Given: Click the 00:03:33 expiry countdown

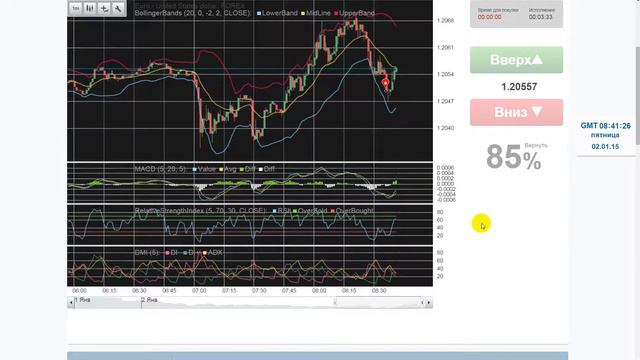Looking at the screenshot, I should point(540,17).
